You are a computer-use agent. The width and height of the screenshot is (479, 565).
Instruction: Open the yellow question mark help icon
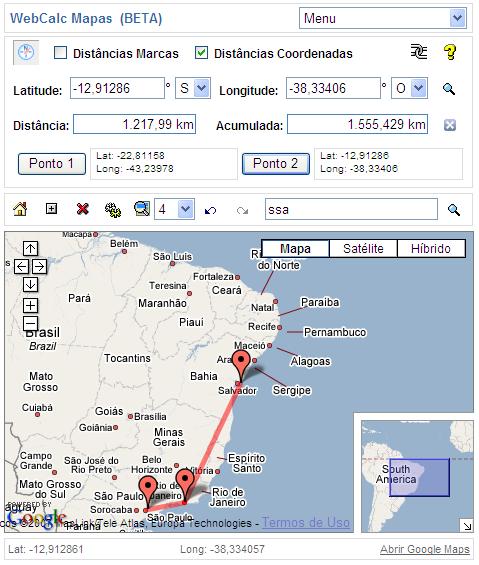(450, 52)
